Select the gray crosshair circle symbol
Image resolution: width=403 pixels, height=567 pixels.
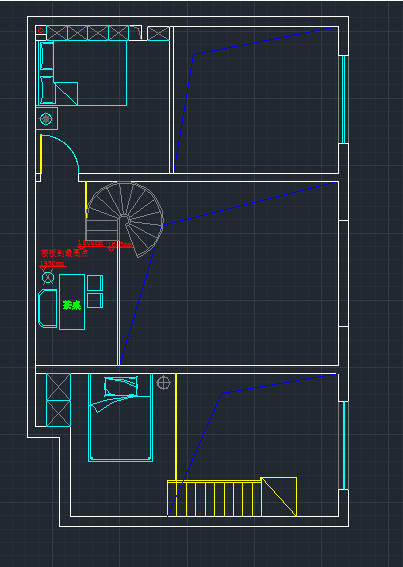tap(163, 383)
